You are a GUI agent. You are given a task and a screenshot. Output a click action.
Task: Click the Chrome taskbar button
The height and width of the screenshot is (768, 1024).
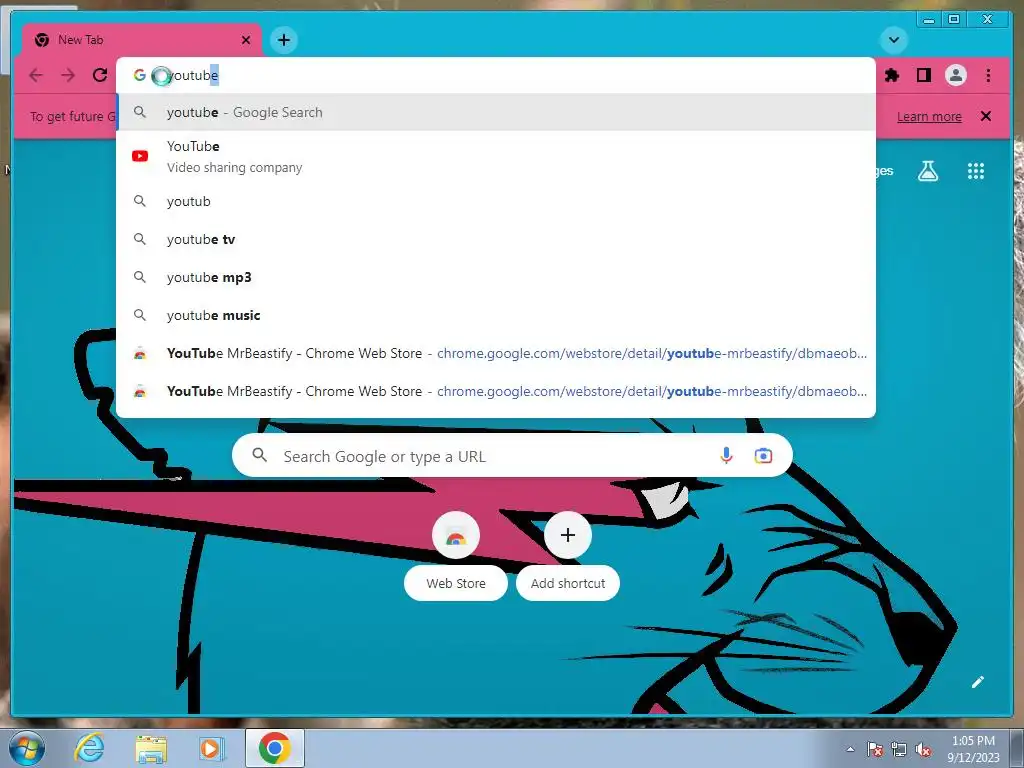(275, 748)
